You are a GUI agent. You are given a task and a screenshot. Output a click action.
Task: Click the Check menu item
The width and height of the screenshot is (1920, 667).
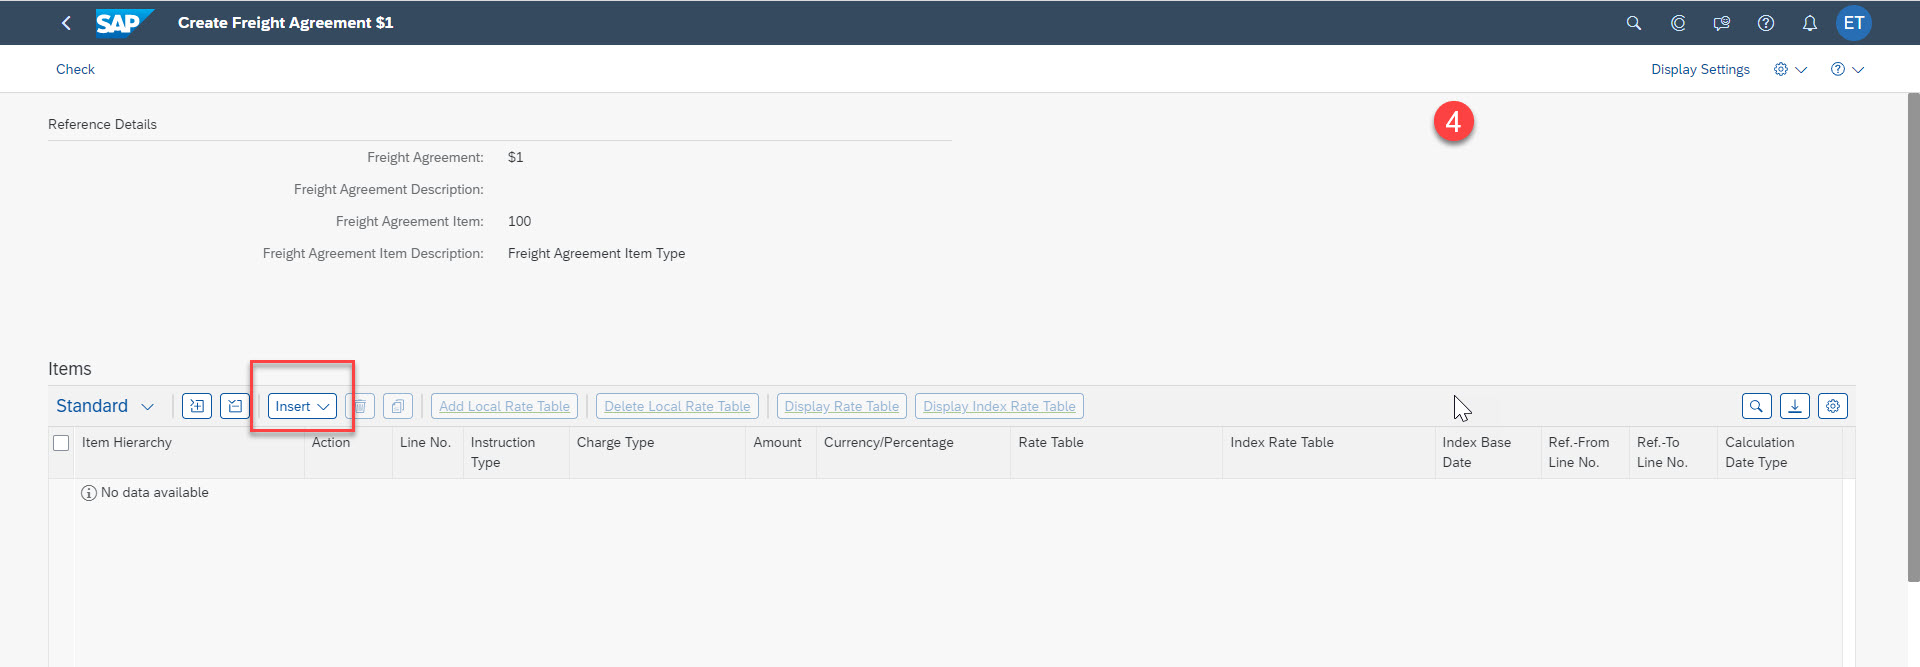pyautogui.click(x=75, y=69)
